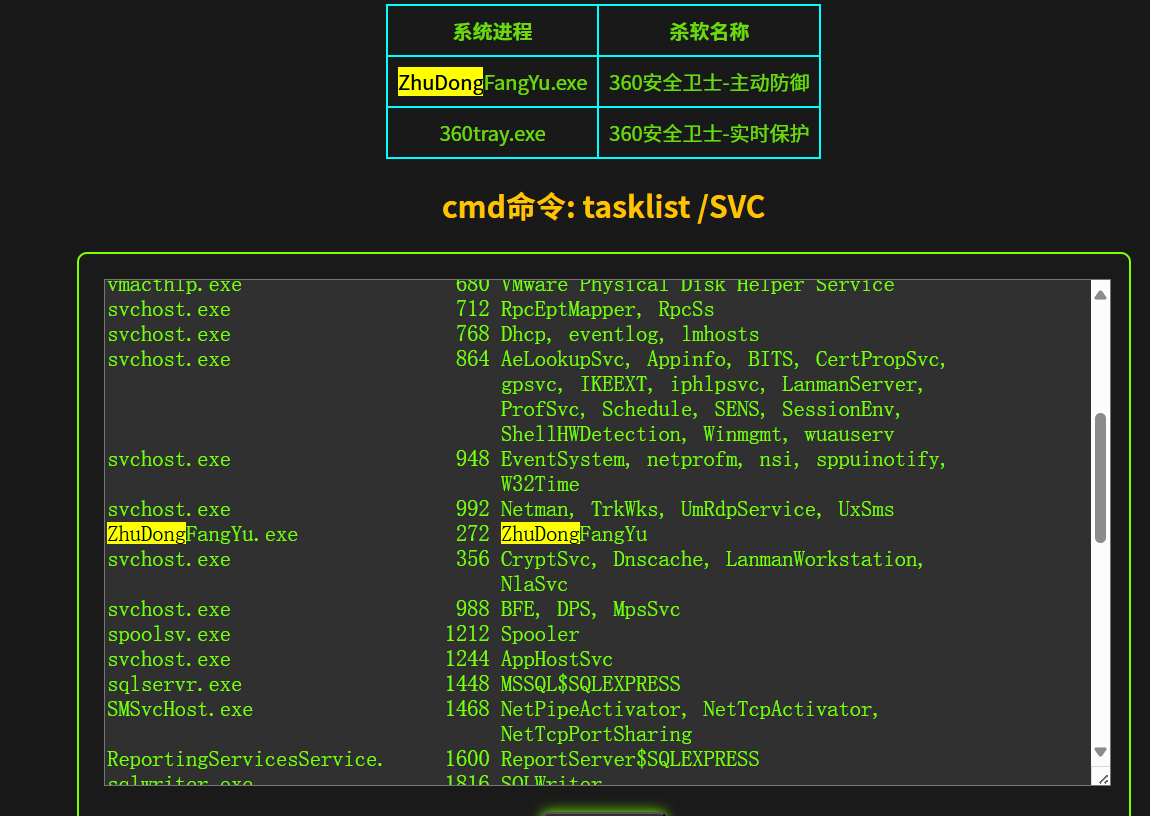Click the RpcEptMapper, RpcSs services text
The width and height of the screenshot is (1150, 816).
tap(607, 309)
